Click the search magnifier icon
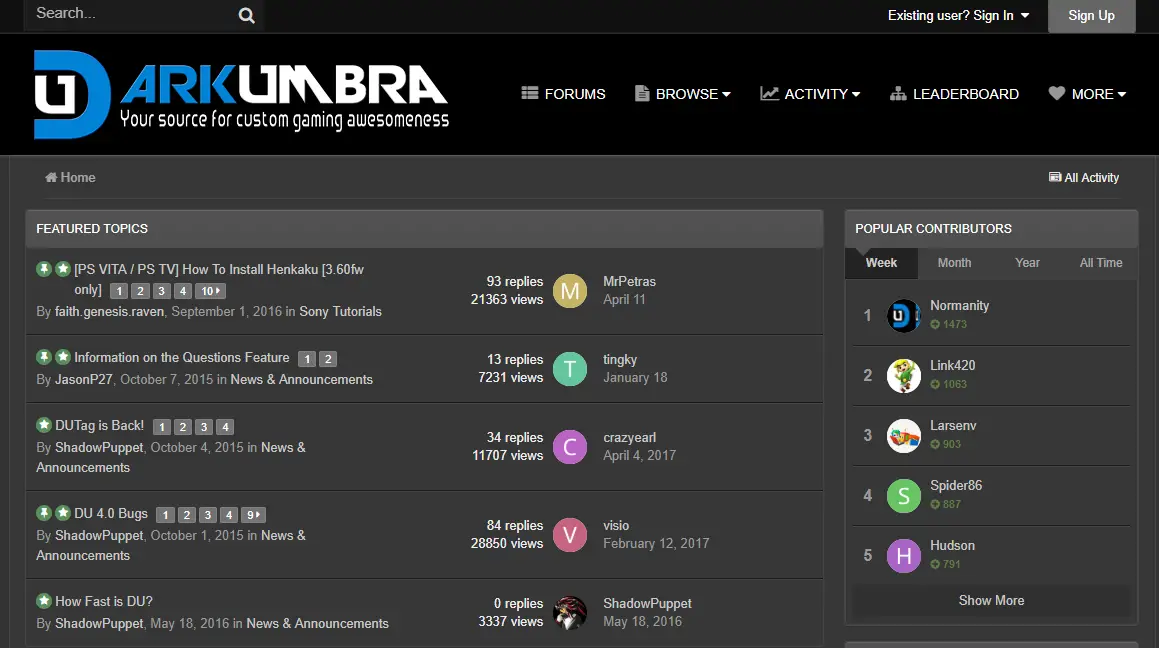 point(246,15)
